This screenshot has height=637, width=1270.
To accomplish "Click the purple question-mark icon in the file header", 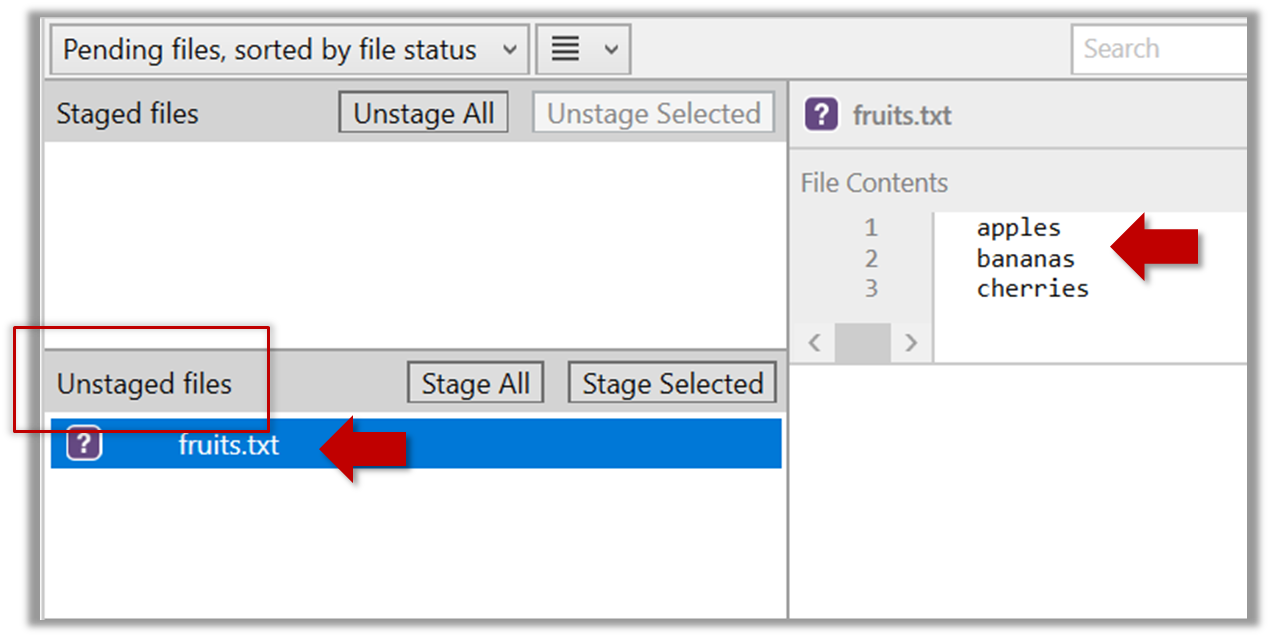I will point(821,115).
